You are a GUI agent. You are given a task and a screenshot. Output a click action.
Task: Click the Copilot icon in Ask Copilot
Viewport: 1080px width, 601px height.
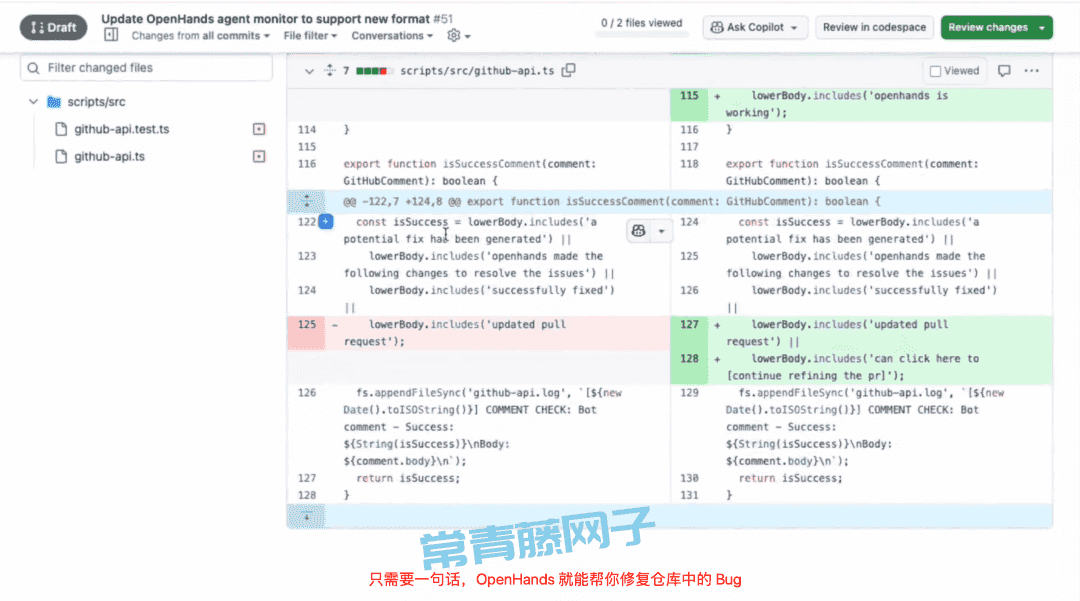717,28
